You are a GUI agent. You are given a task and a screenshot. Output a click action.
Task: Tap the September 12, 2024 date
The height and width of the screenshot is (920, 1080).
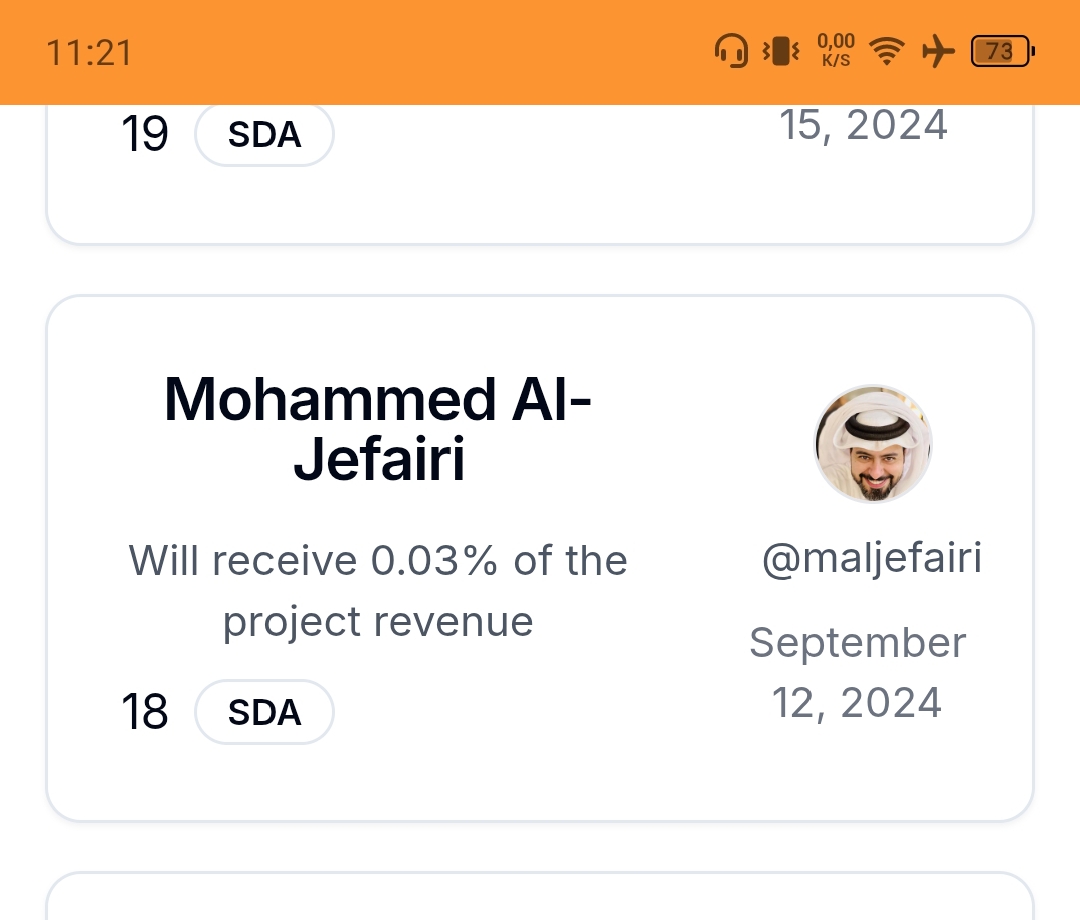pos(857,672)
